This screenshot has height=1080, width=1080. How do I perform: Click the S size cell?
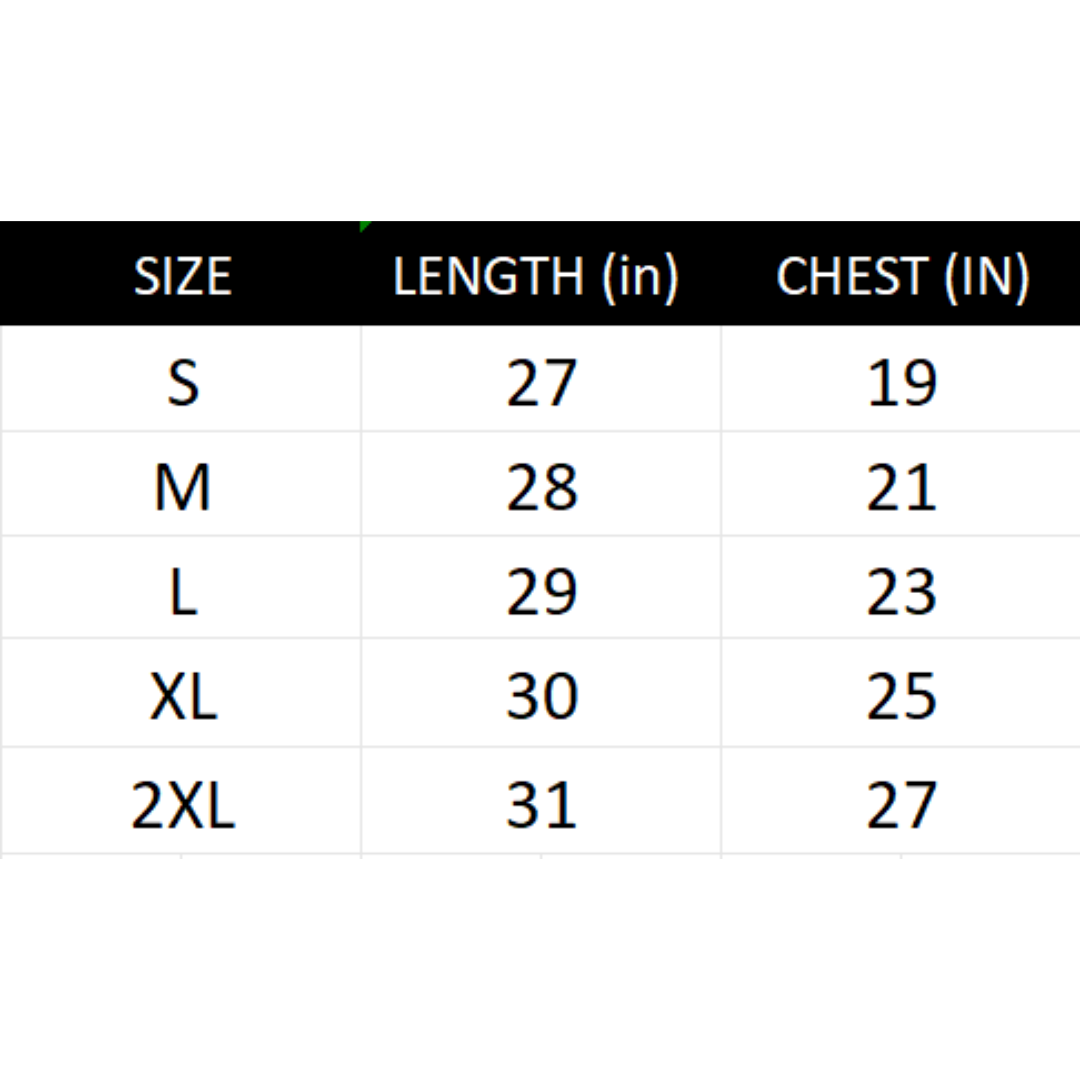pyautogui.click(x=182, y=382)
